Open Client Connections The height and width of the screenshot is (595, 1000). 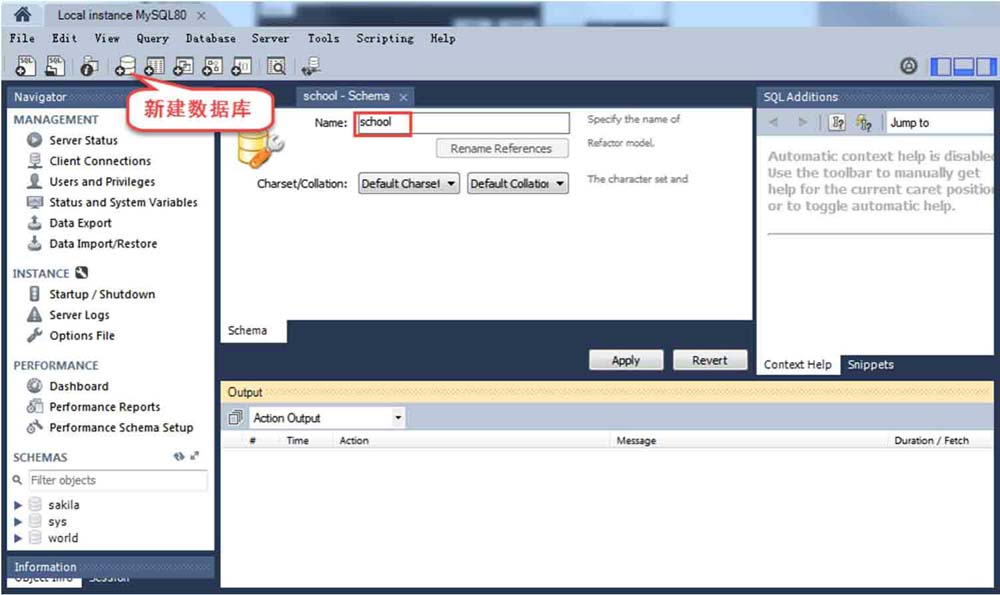point(99,161)
